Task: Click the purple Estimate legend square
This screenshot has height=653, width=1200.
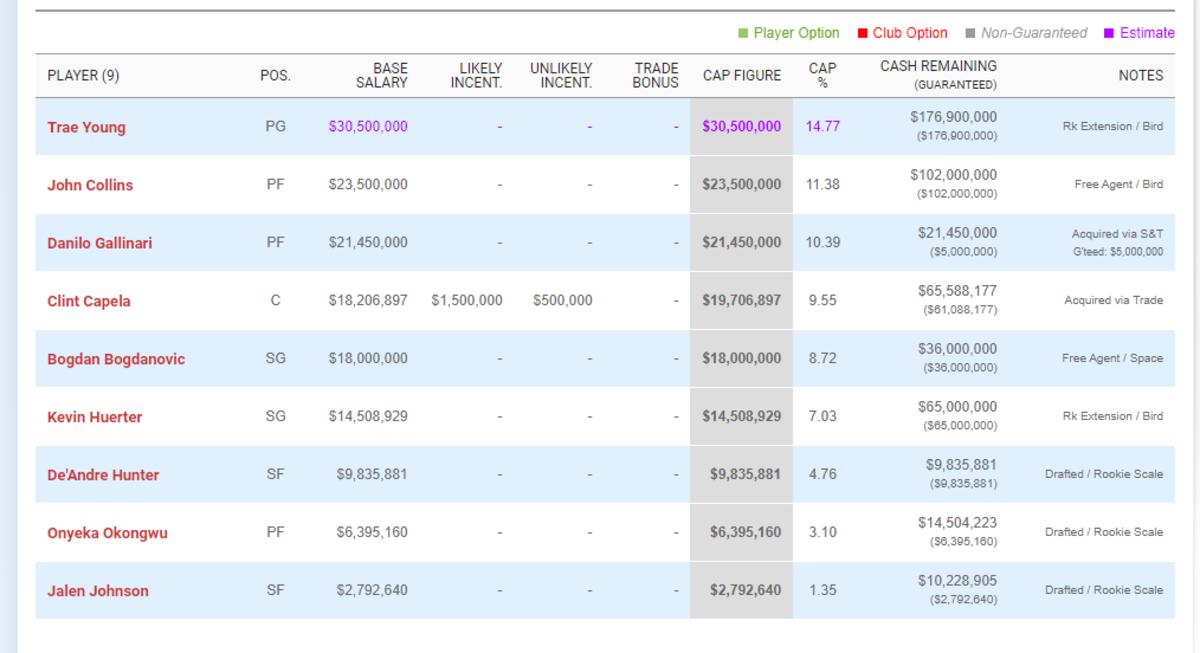Action: [x=1109, y=33]
